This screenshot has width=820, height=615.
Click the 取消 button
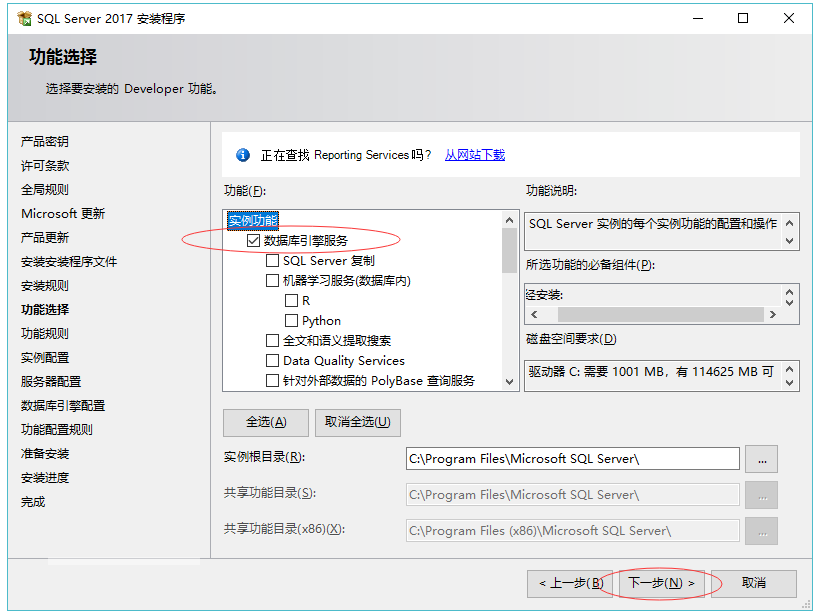(x=754, y=583)
